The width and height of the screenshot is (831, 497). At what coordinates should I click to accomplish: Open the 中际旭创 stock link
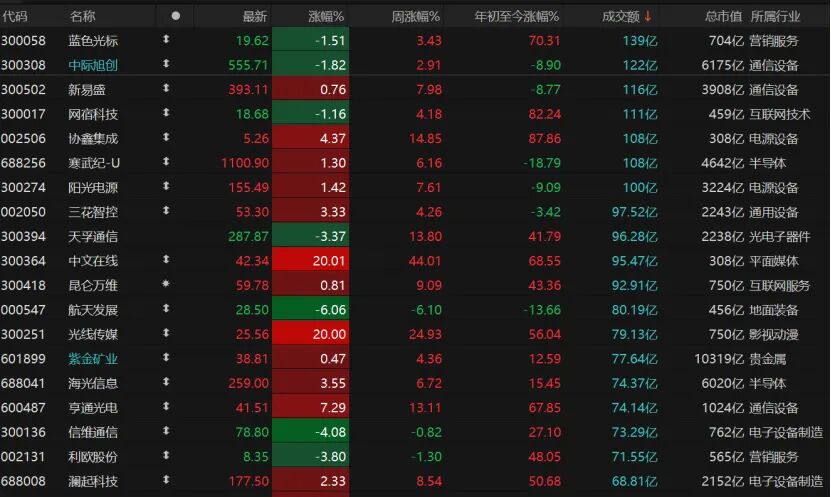click(x=92, y=65)
